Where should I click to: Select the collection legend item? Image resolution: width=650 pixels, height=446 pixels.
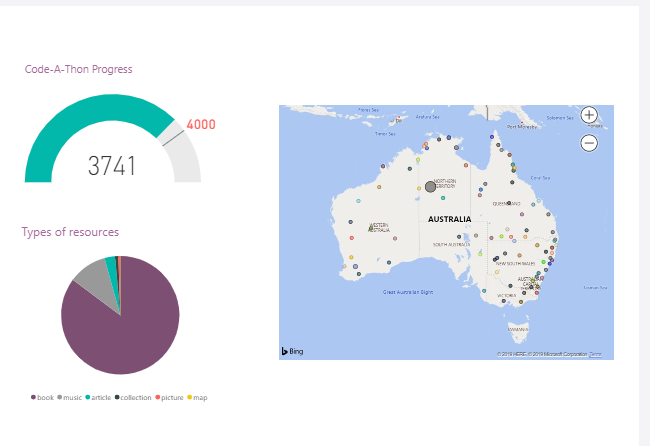tap(133, 398)
